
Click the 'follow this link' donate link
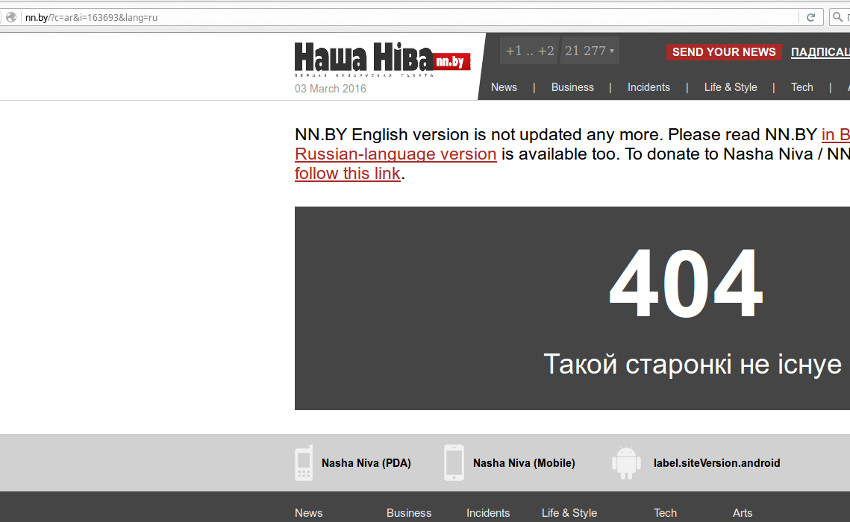coord(347,173)
